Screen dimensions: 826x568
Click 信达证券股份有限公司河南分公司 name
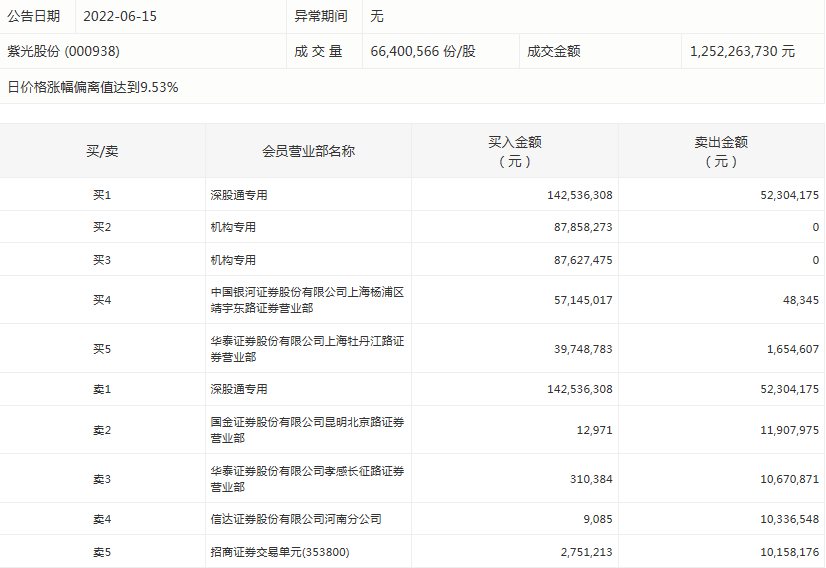[296, 519]
